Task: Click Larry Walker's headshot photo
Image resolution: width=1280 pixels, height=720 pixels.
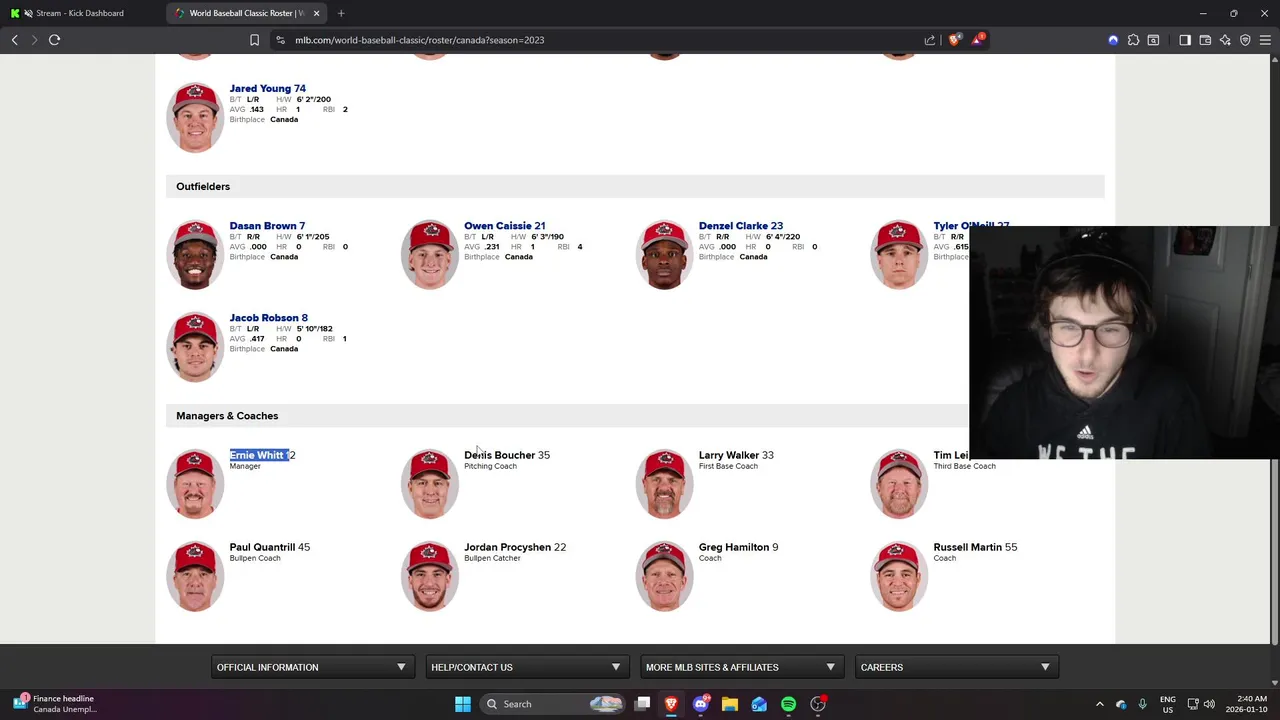Action: pos(664,484)
